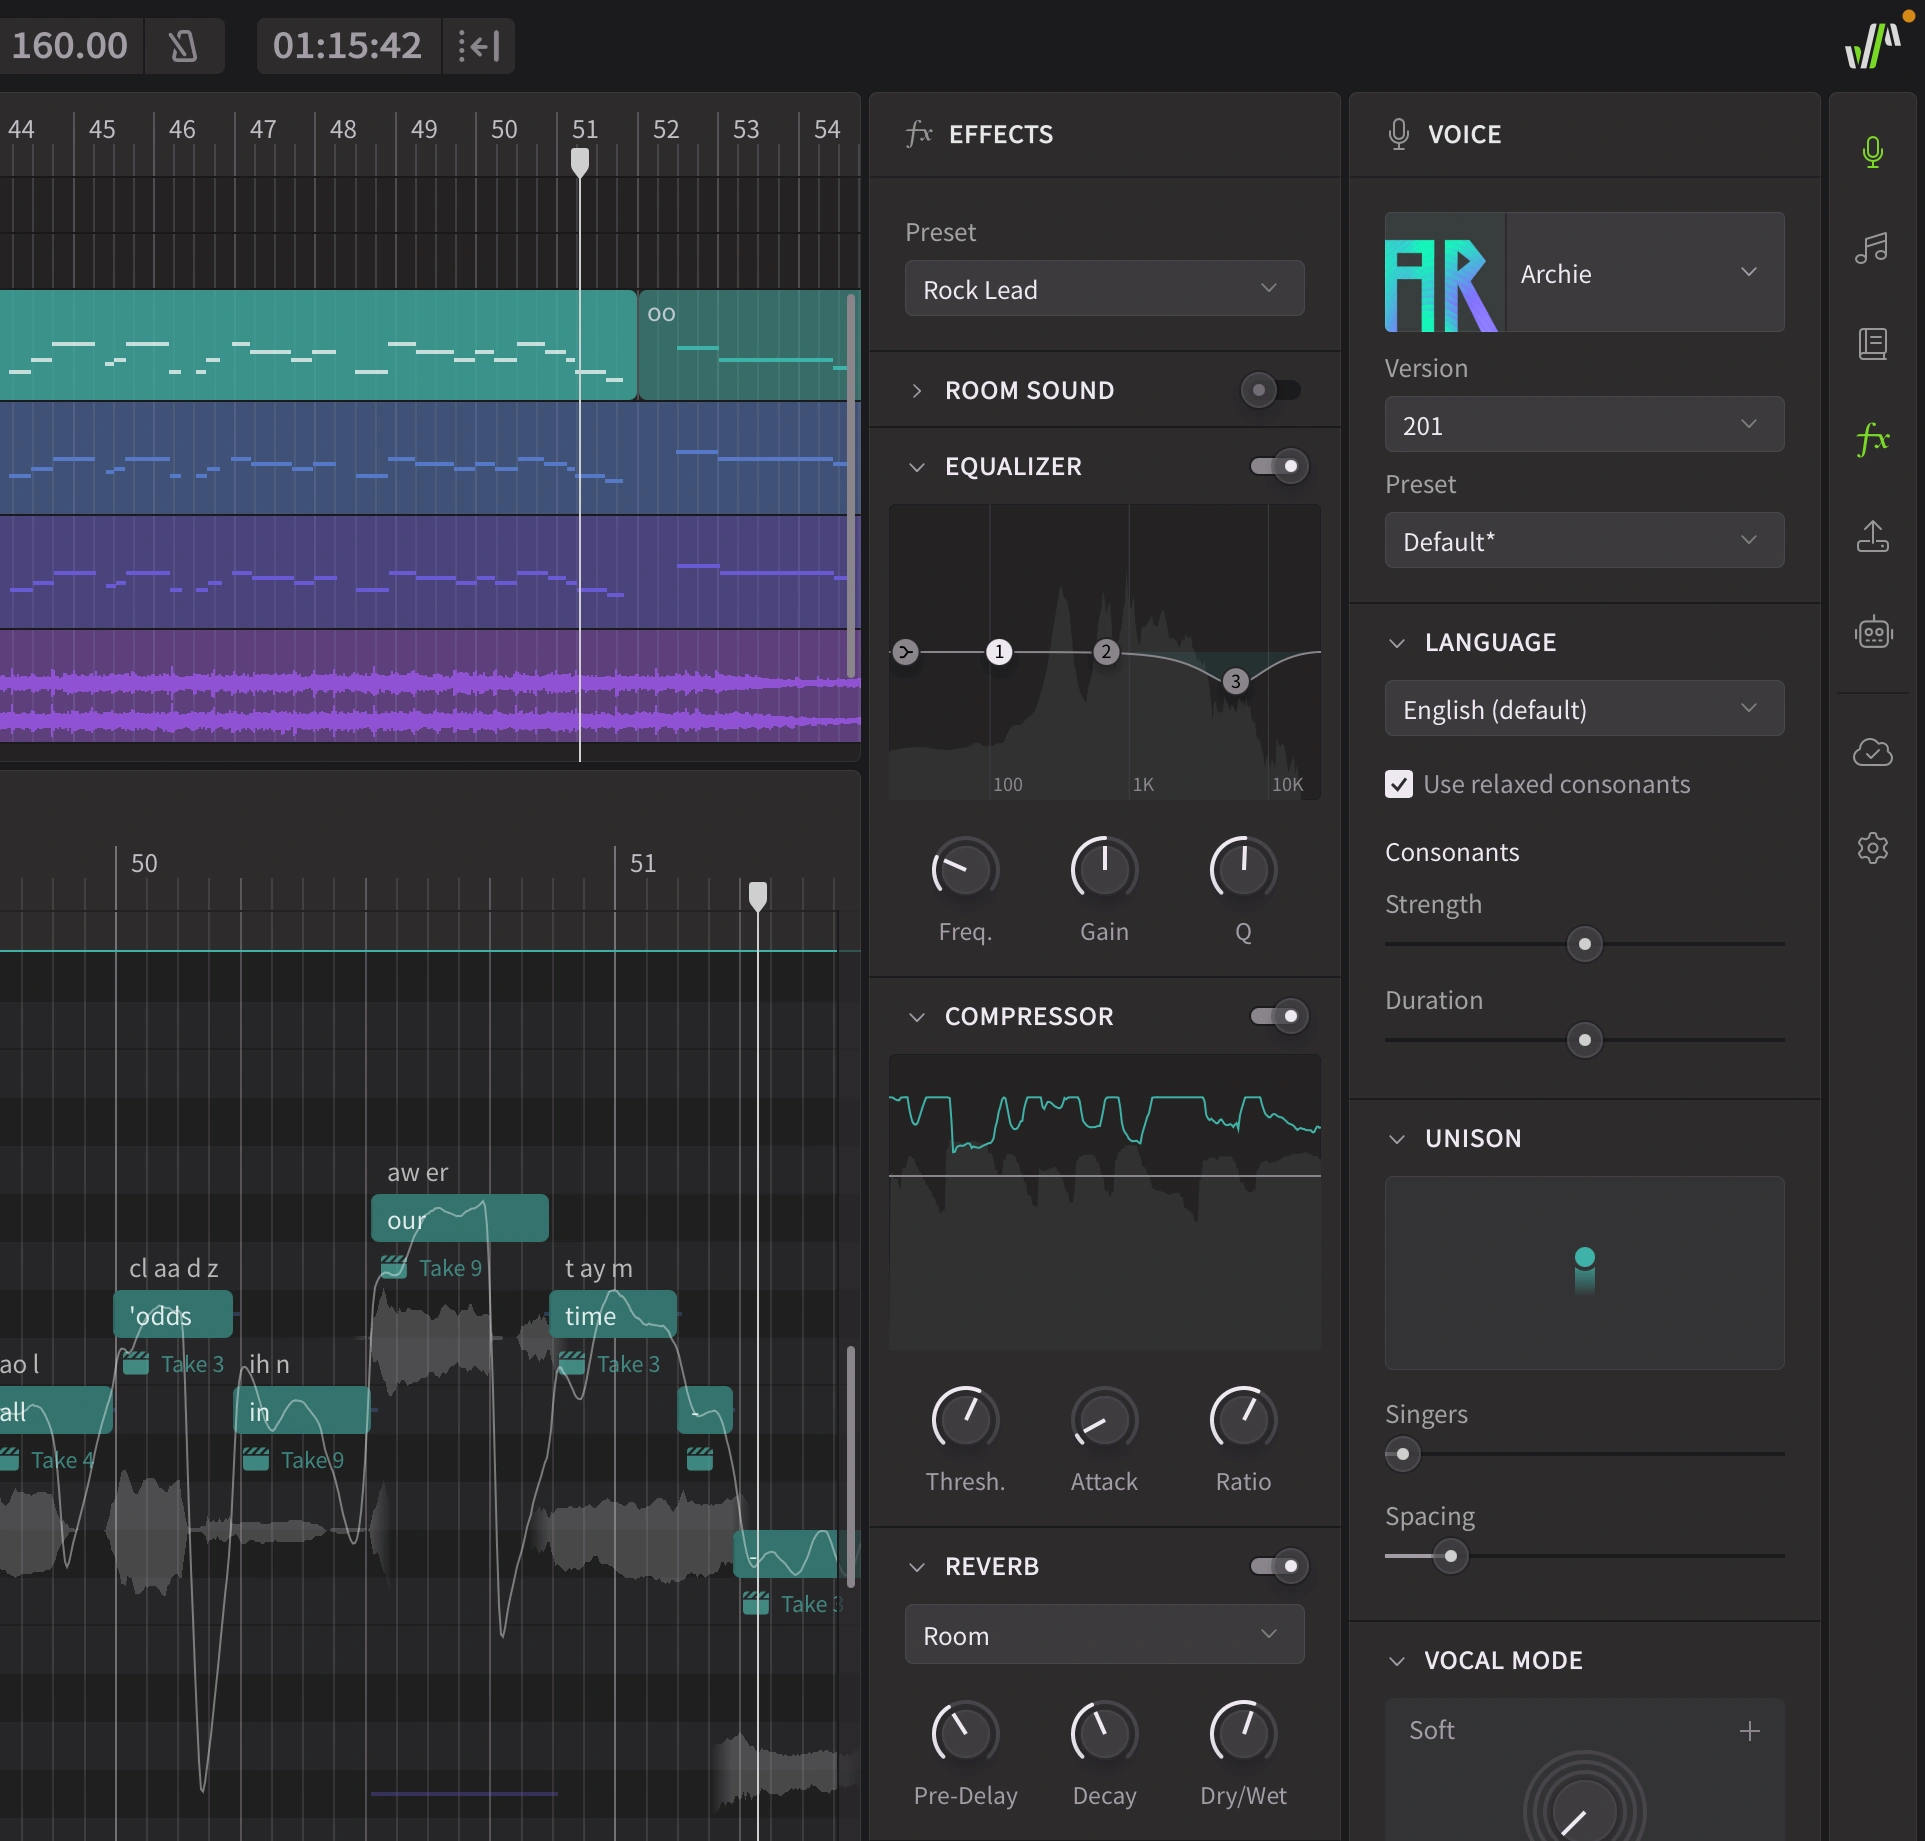The height and width of the screenshot is (1841, 1925).
Task: Click the plus button on Soft vocal mode
Action: 1749,1731
